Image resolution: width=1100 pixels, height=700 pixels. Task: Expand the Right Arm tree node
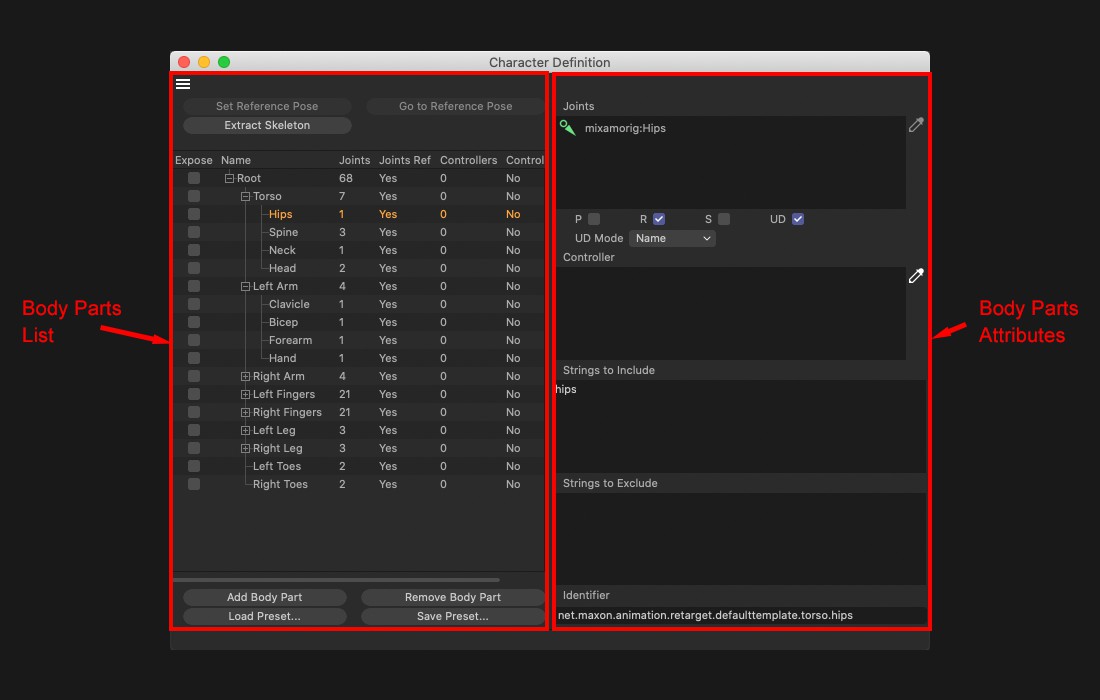246,376
